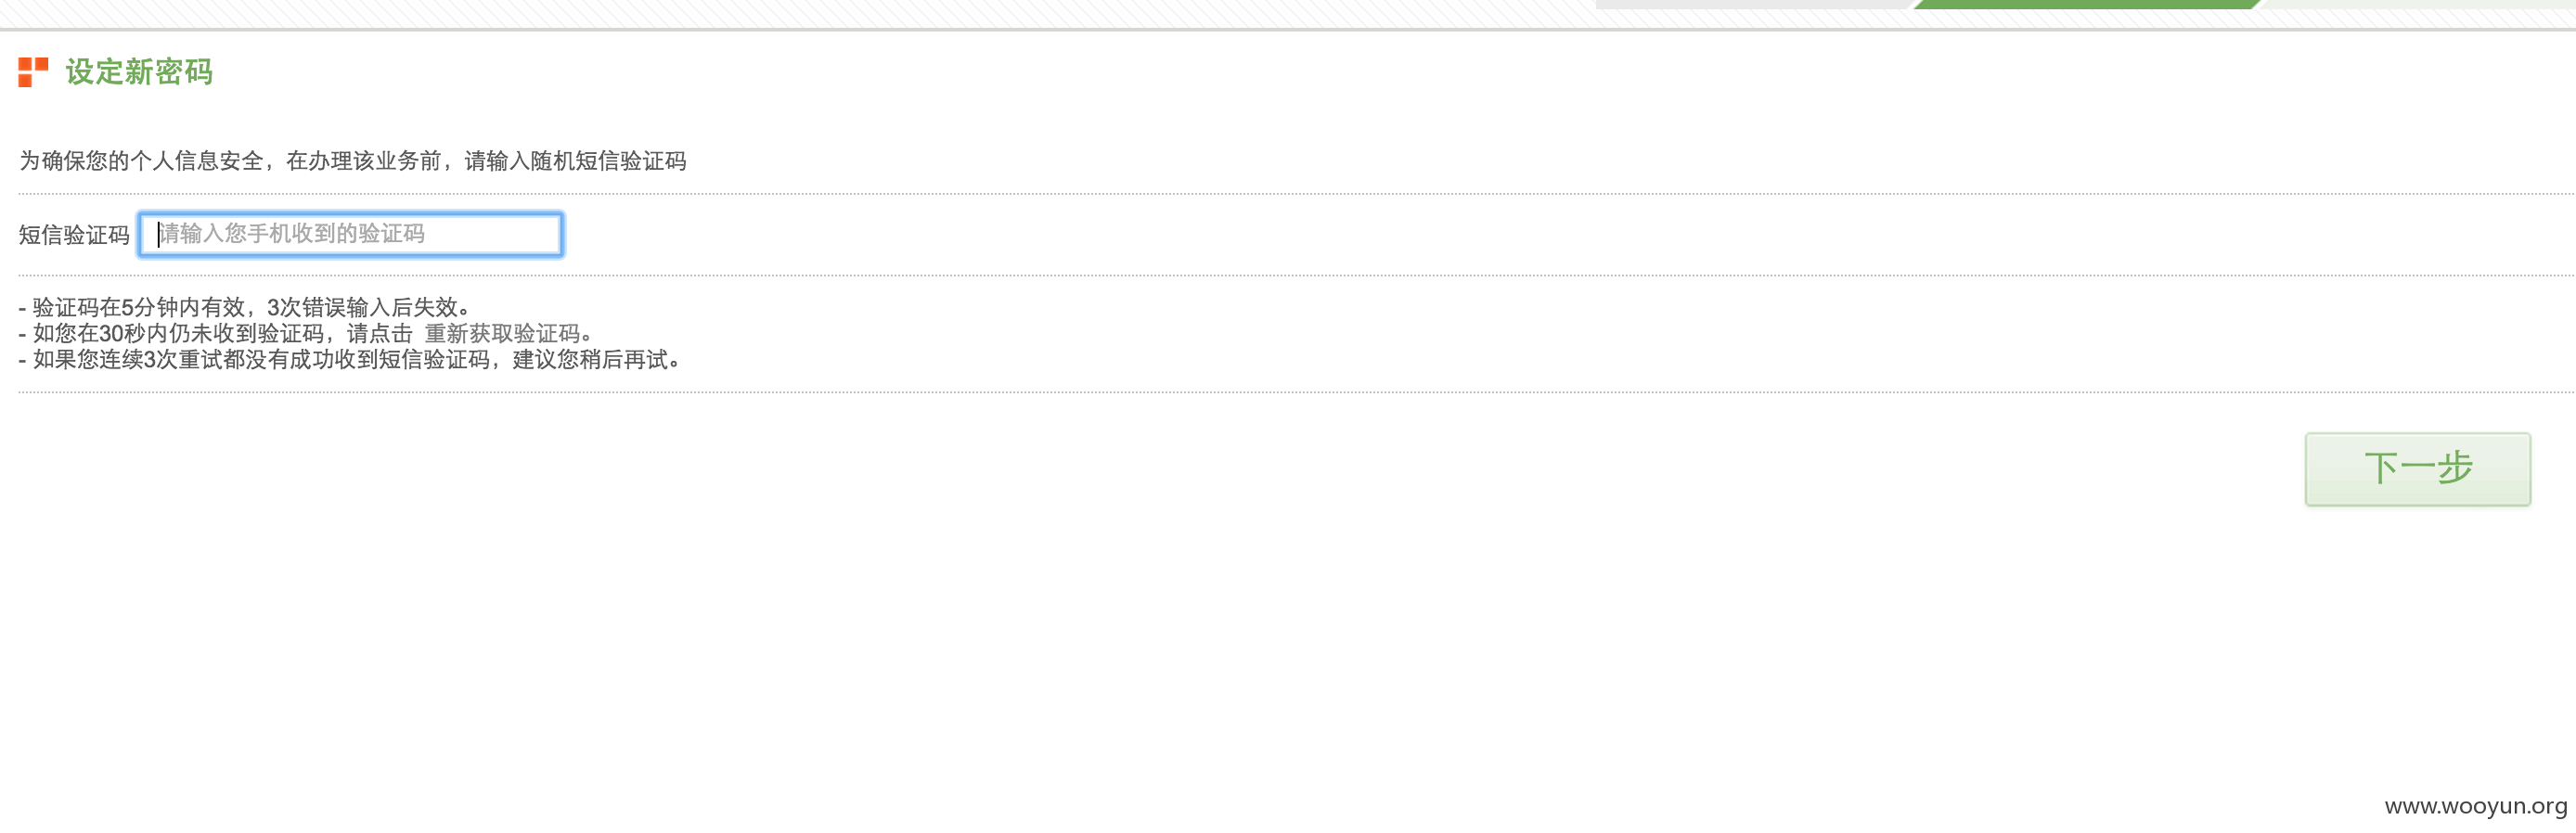Click the orange squares icon beside 设定新密码

coord(33,72)
